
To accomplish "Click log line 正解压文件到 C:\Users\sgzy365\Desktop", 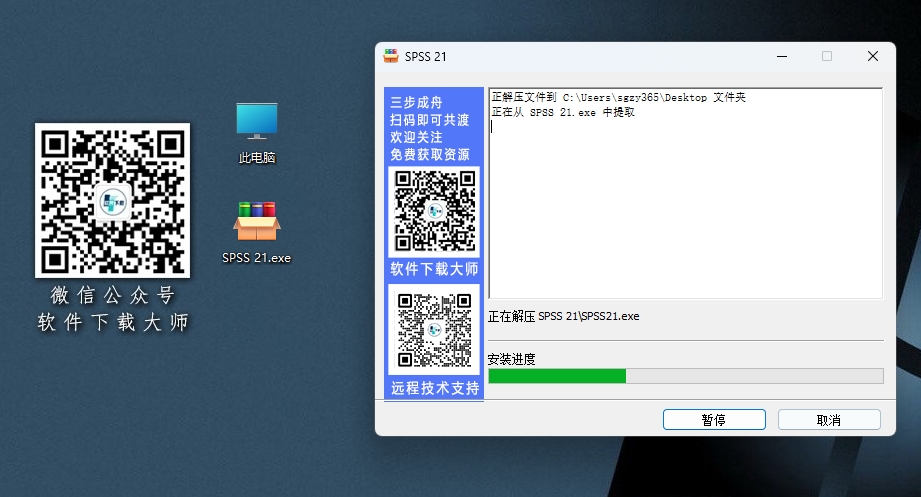I will (x=618, y=98).
